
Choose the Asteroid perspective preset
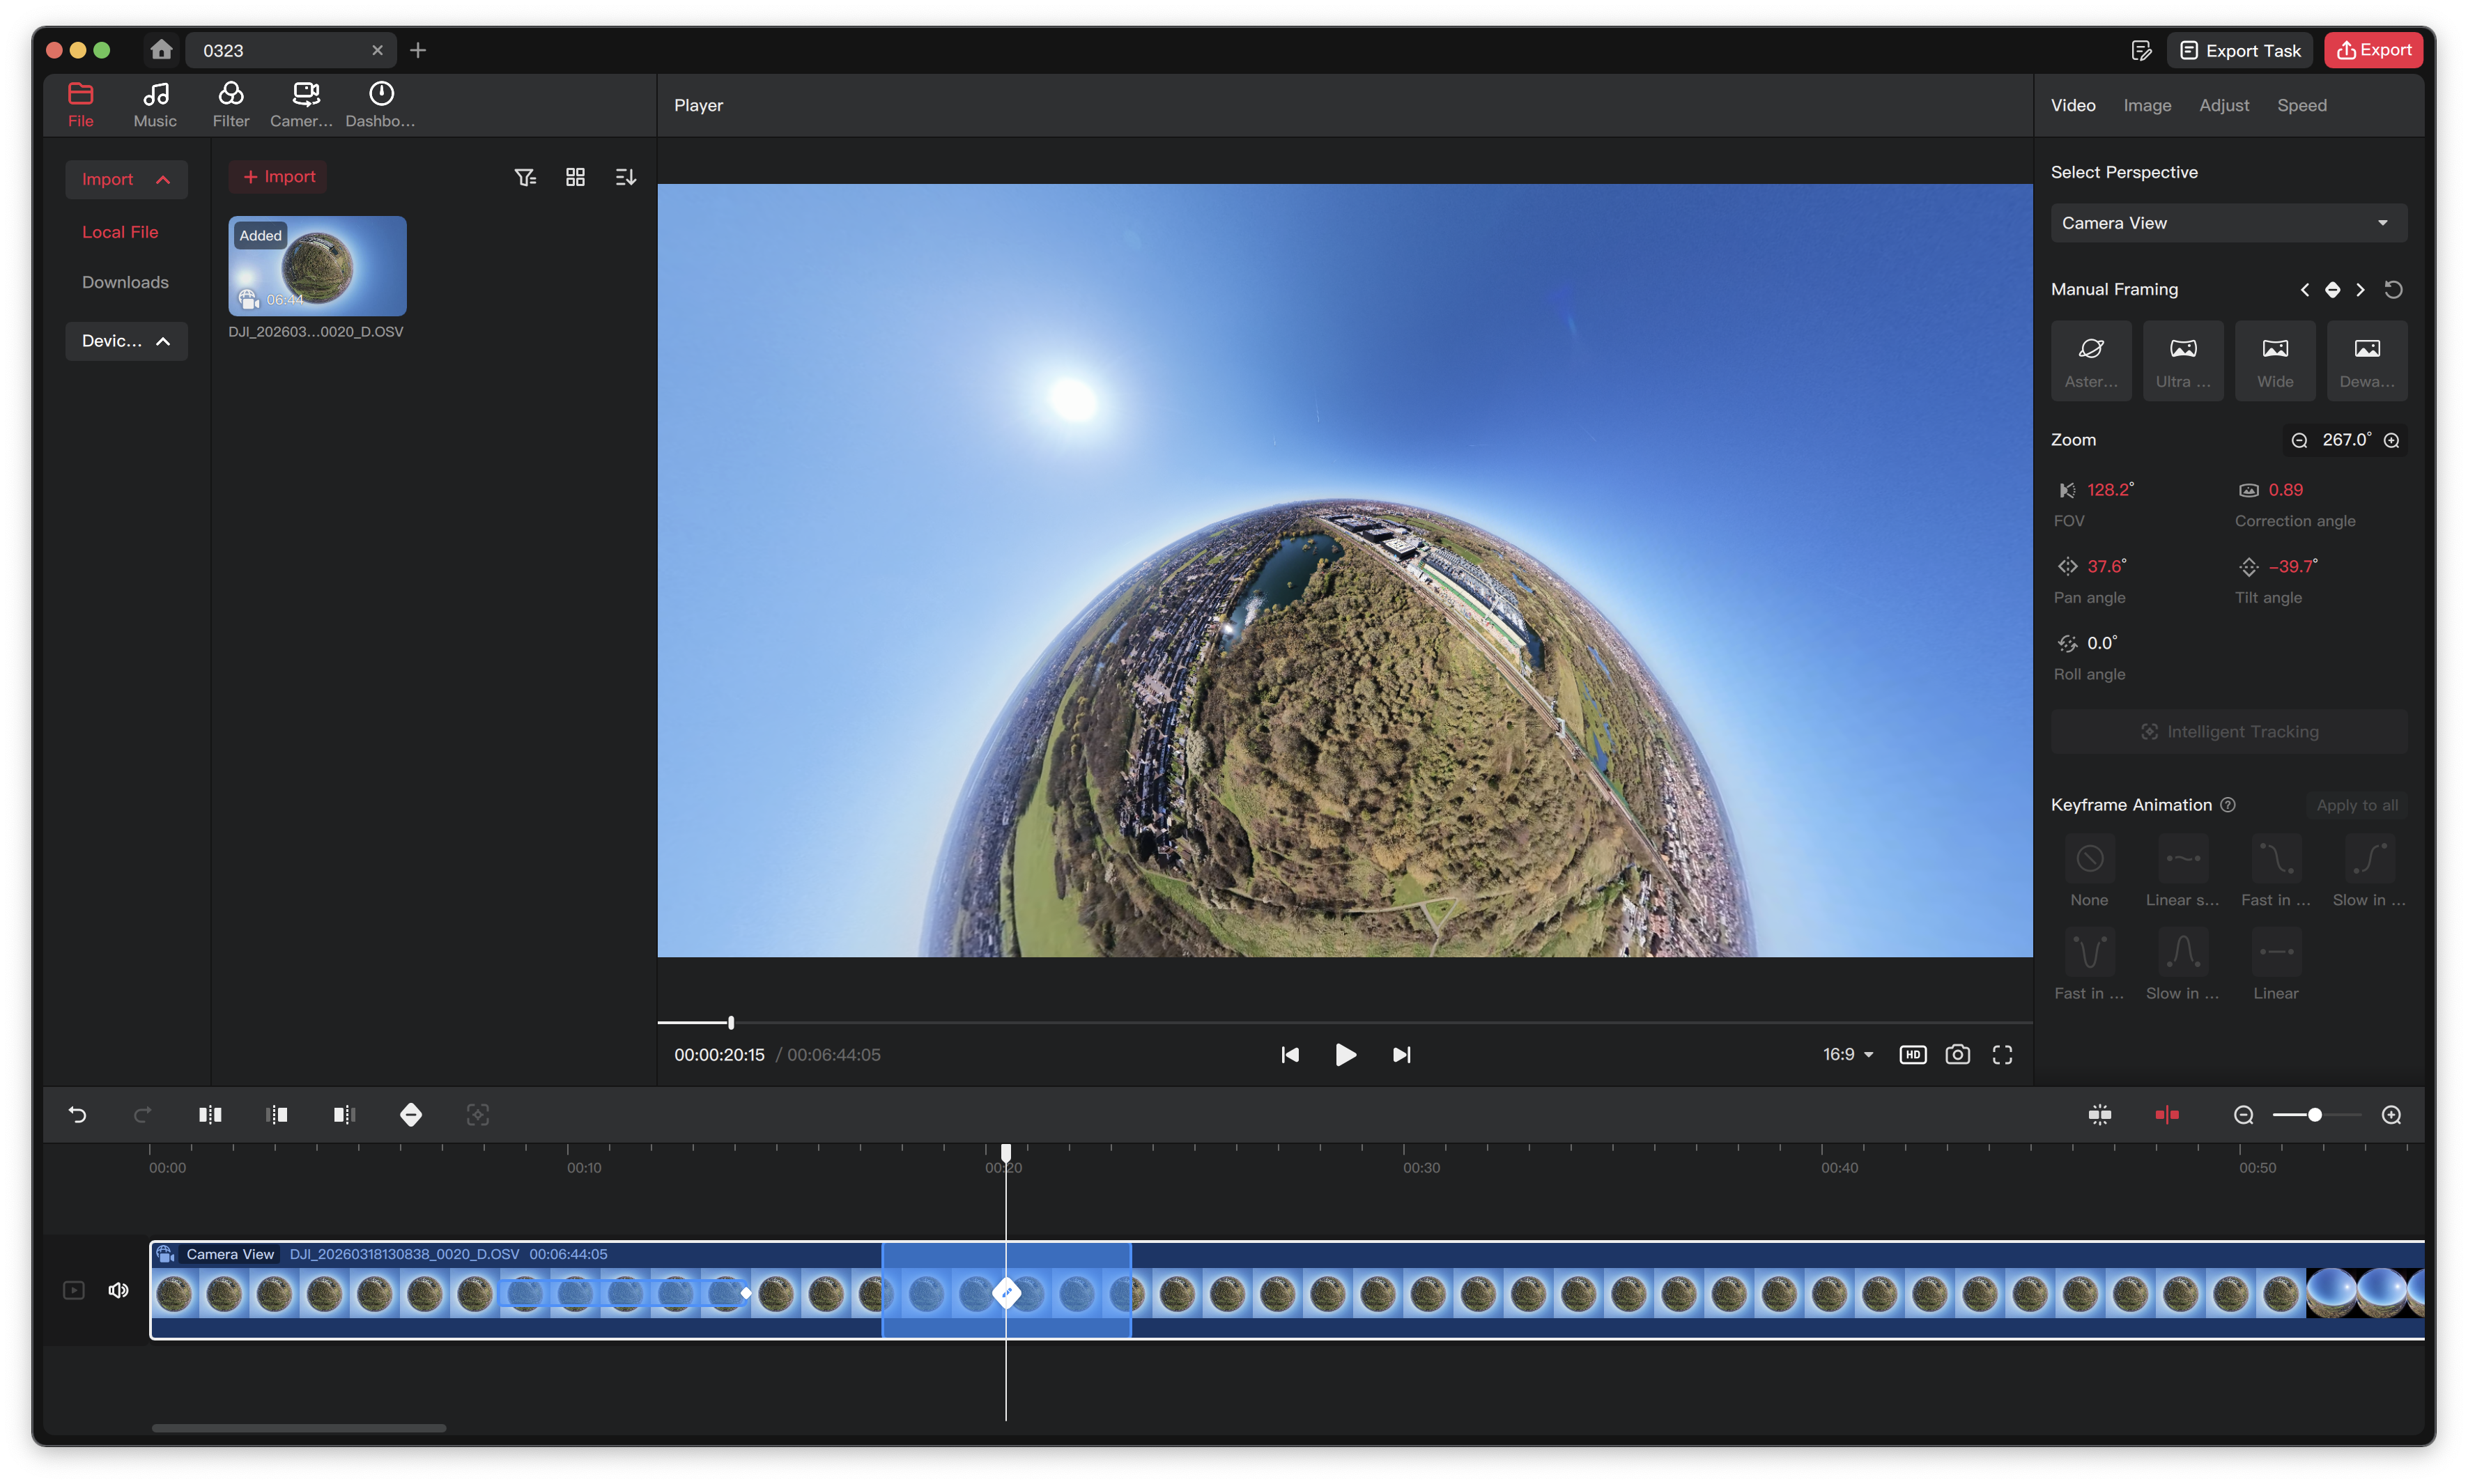pos(2090,360)
